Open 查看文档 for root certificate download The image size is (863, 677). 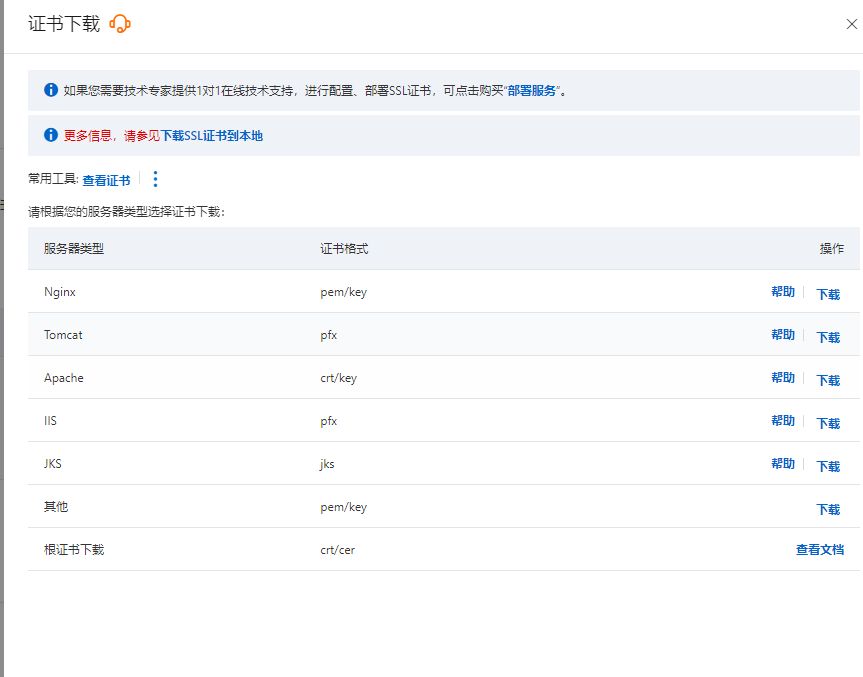(820, 549)
